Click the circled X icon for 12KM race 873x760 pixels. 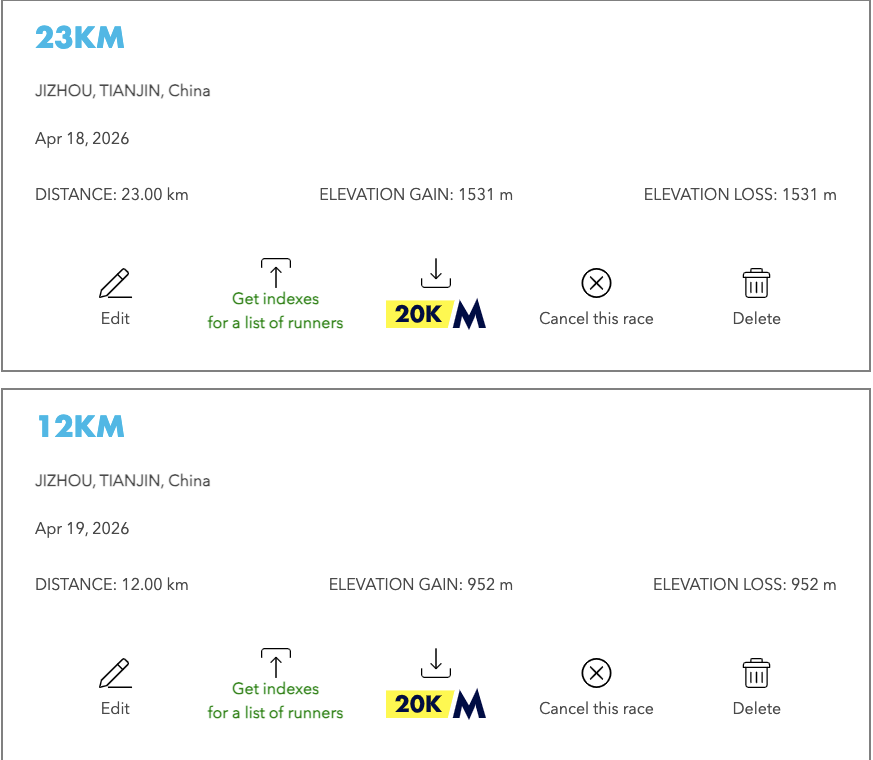[596, 674]
